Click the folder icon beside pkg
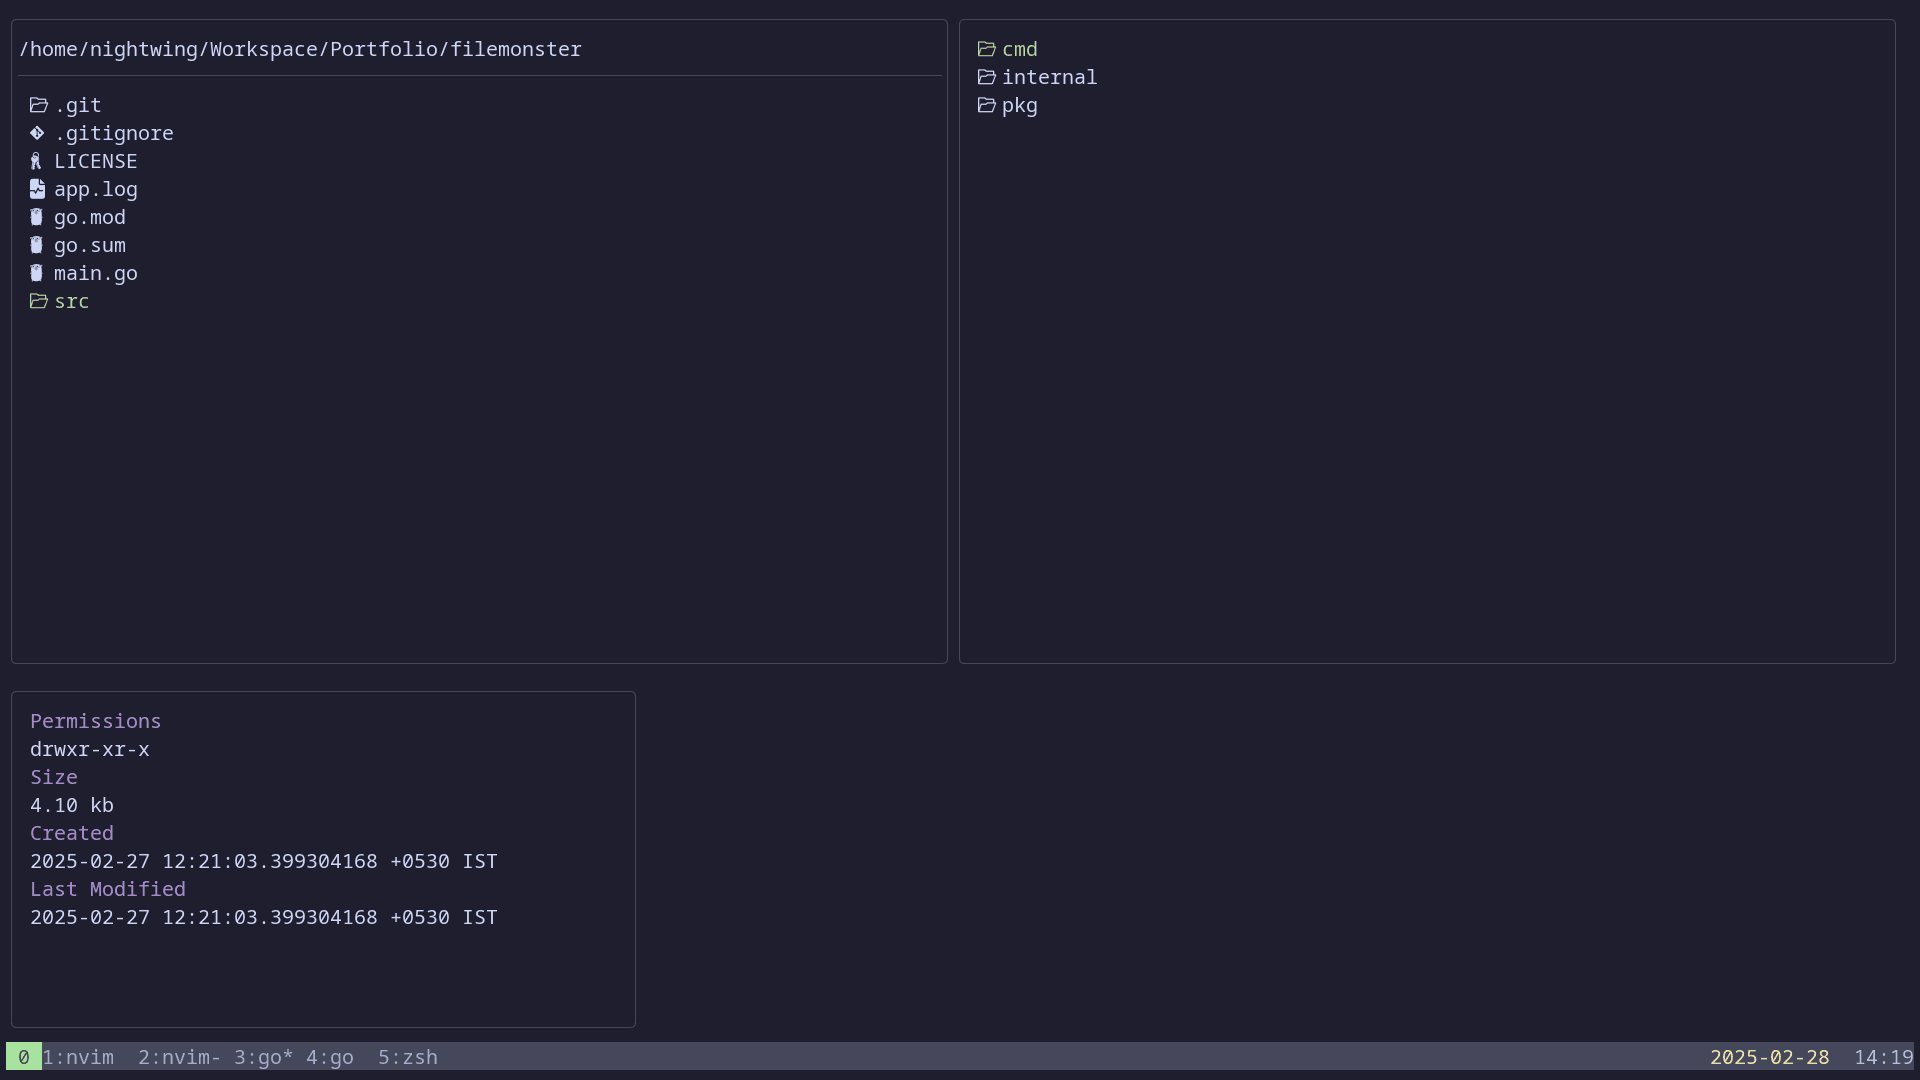Screen dimensions: 1920x1080 987,105
